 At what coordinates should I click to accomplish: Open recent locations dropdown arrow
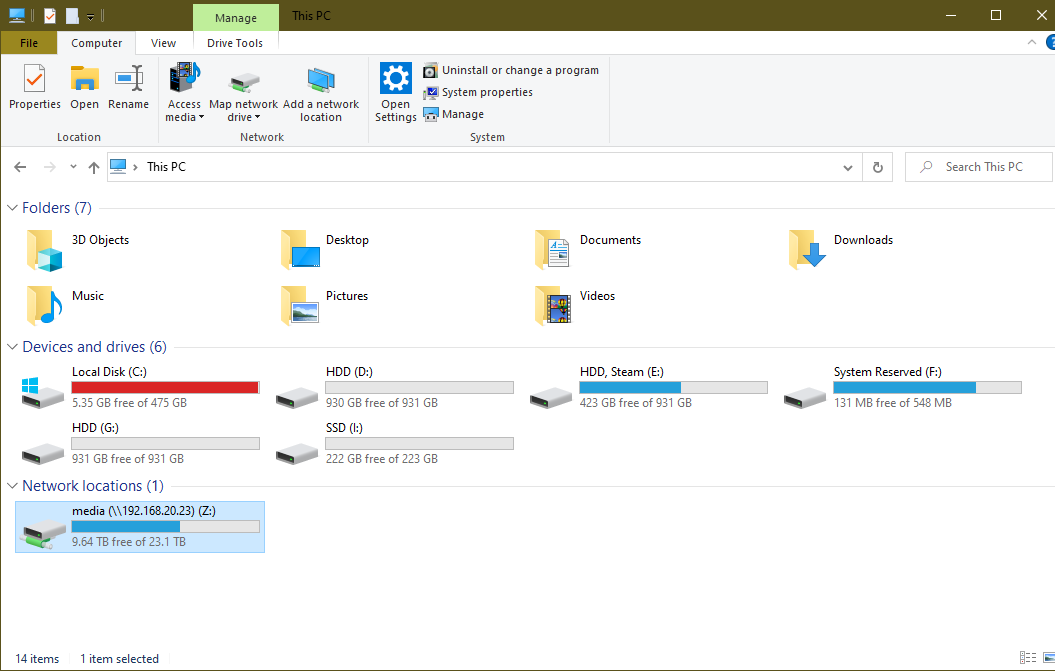(73, 167)
